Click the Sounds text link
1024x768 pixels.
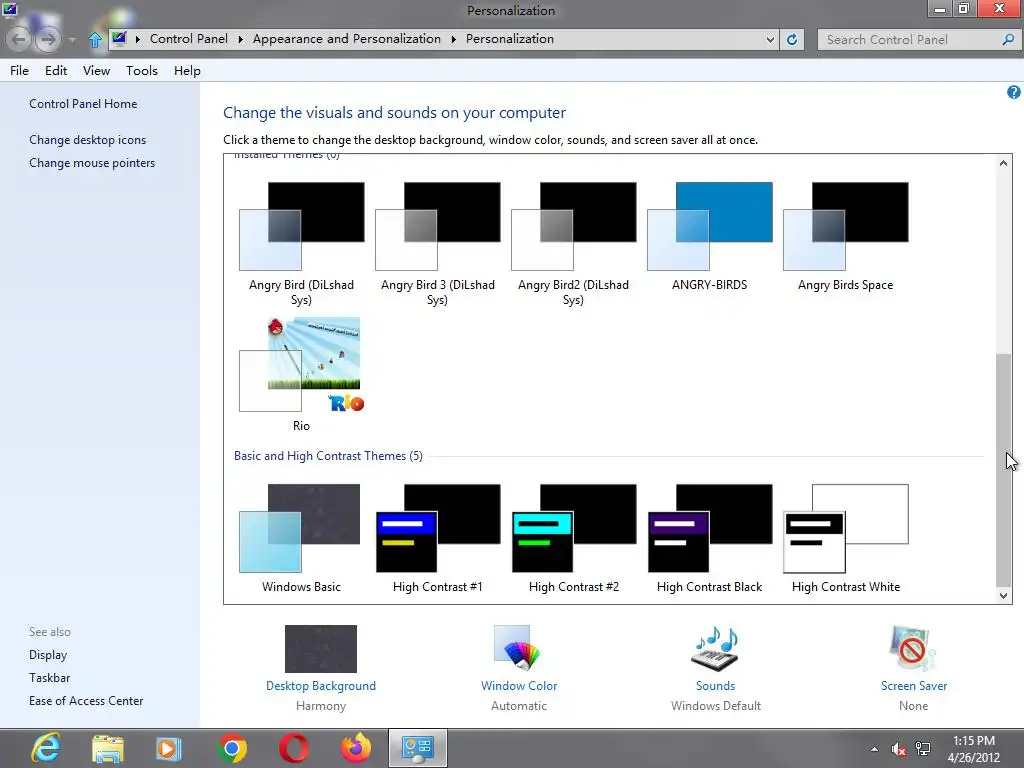(715, 686)
